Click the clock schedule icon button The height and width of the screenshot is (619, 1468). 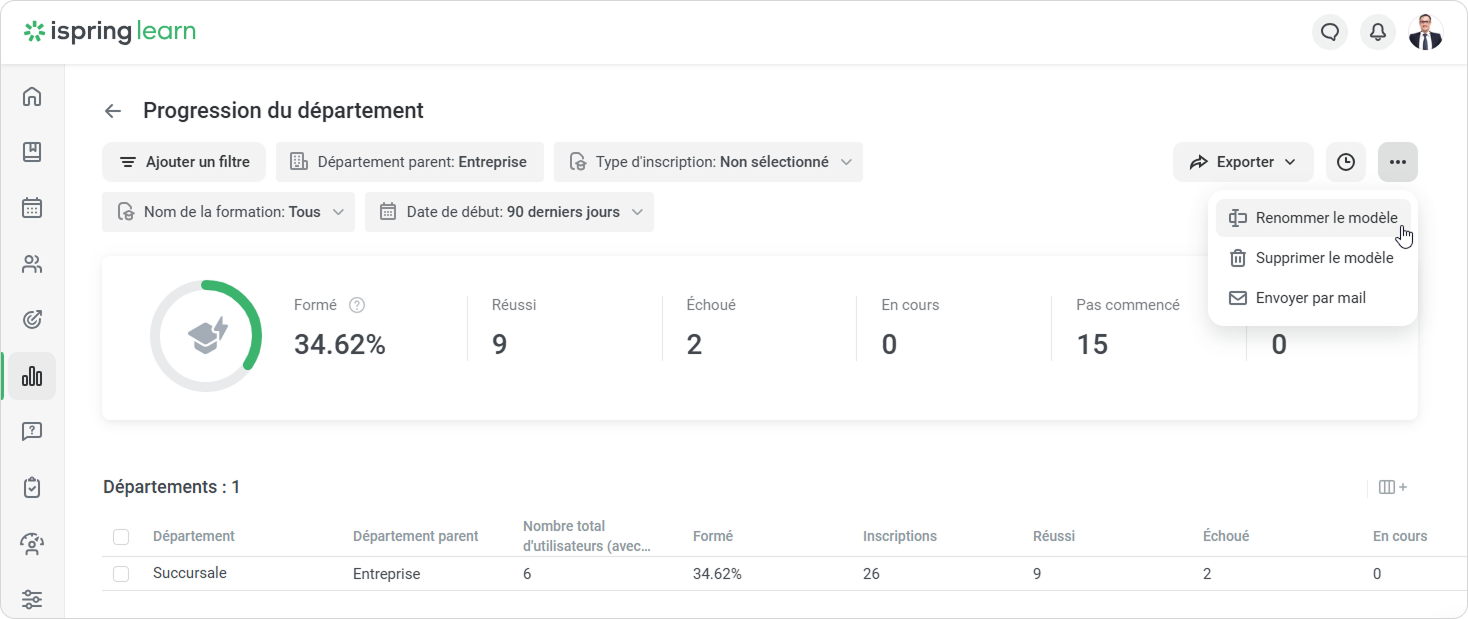click(x=1345, y=162)
